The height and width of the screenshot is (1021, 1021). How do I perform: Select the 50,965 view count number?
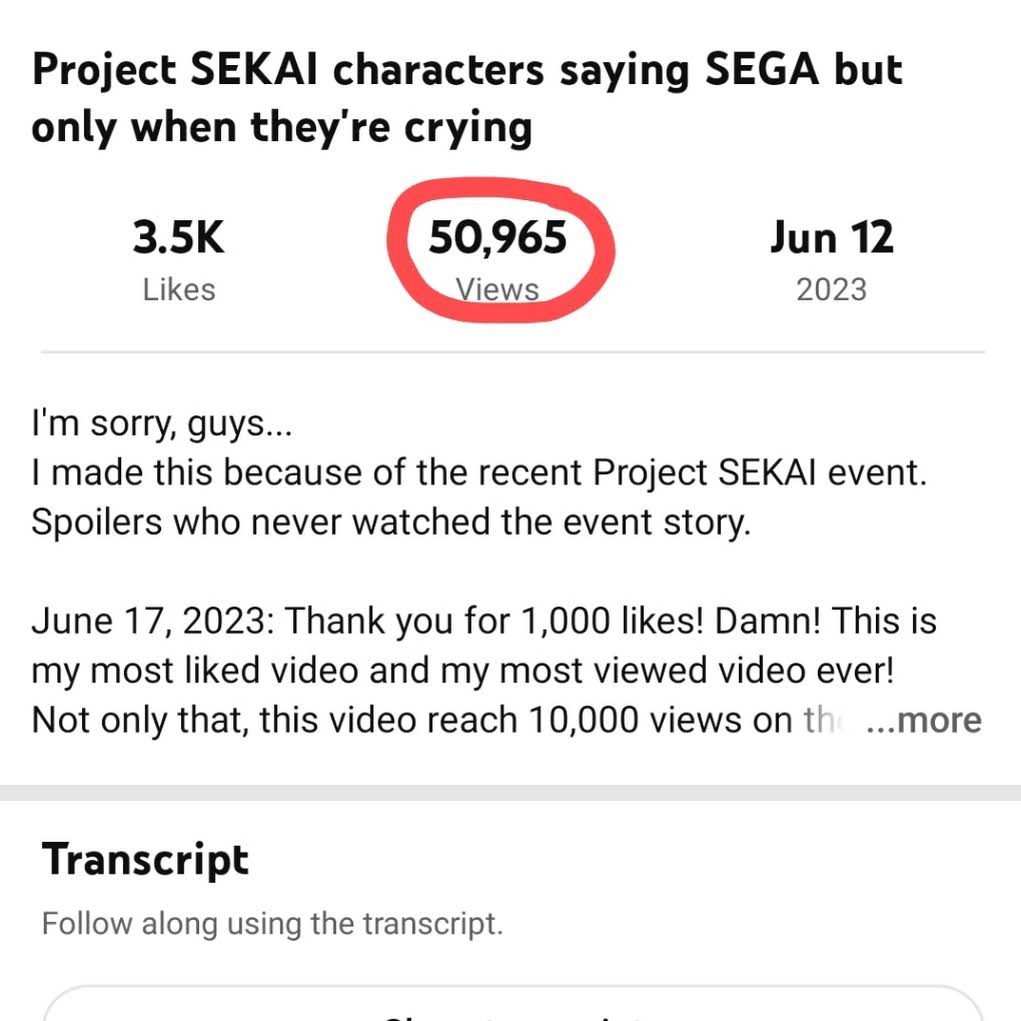click(x=498, y=238)
